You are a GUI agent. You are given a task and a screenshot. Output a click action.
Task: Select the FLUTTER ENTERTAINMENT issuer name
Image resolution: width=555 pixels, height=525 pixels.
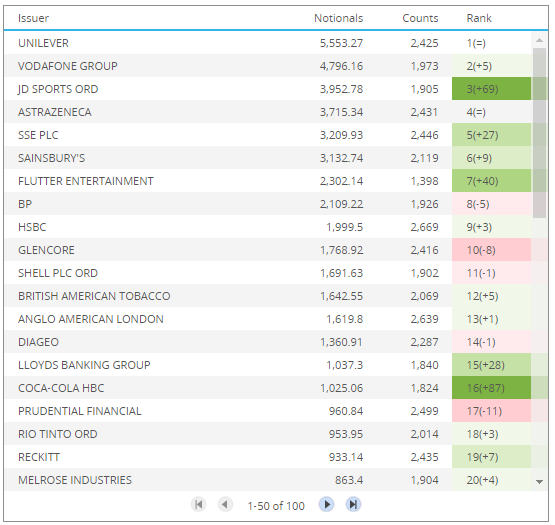pos(86,181)
